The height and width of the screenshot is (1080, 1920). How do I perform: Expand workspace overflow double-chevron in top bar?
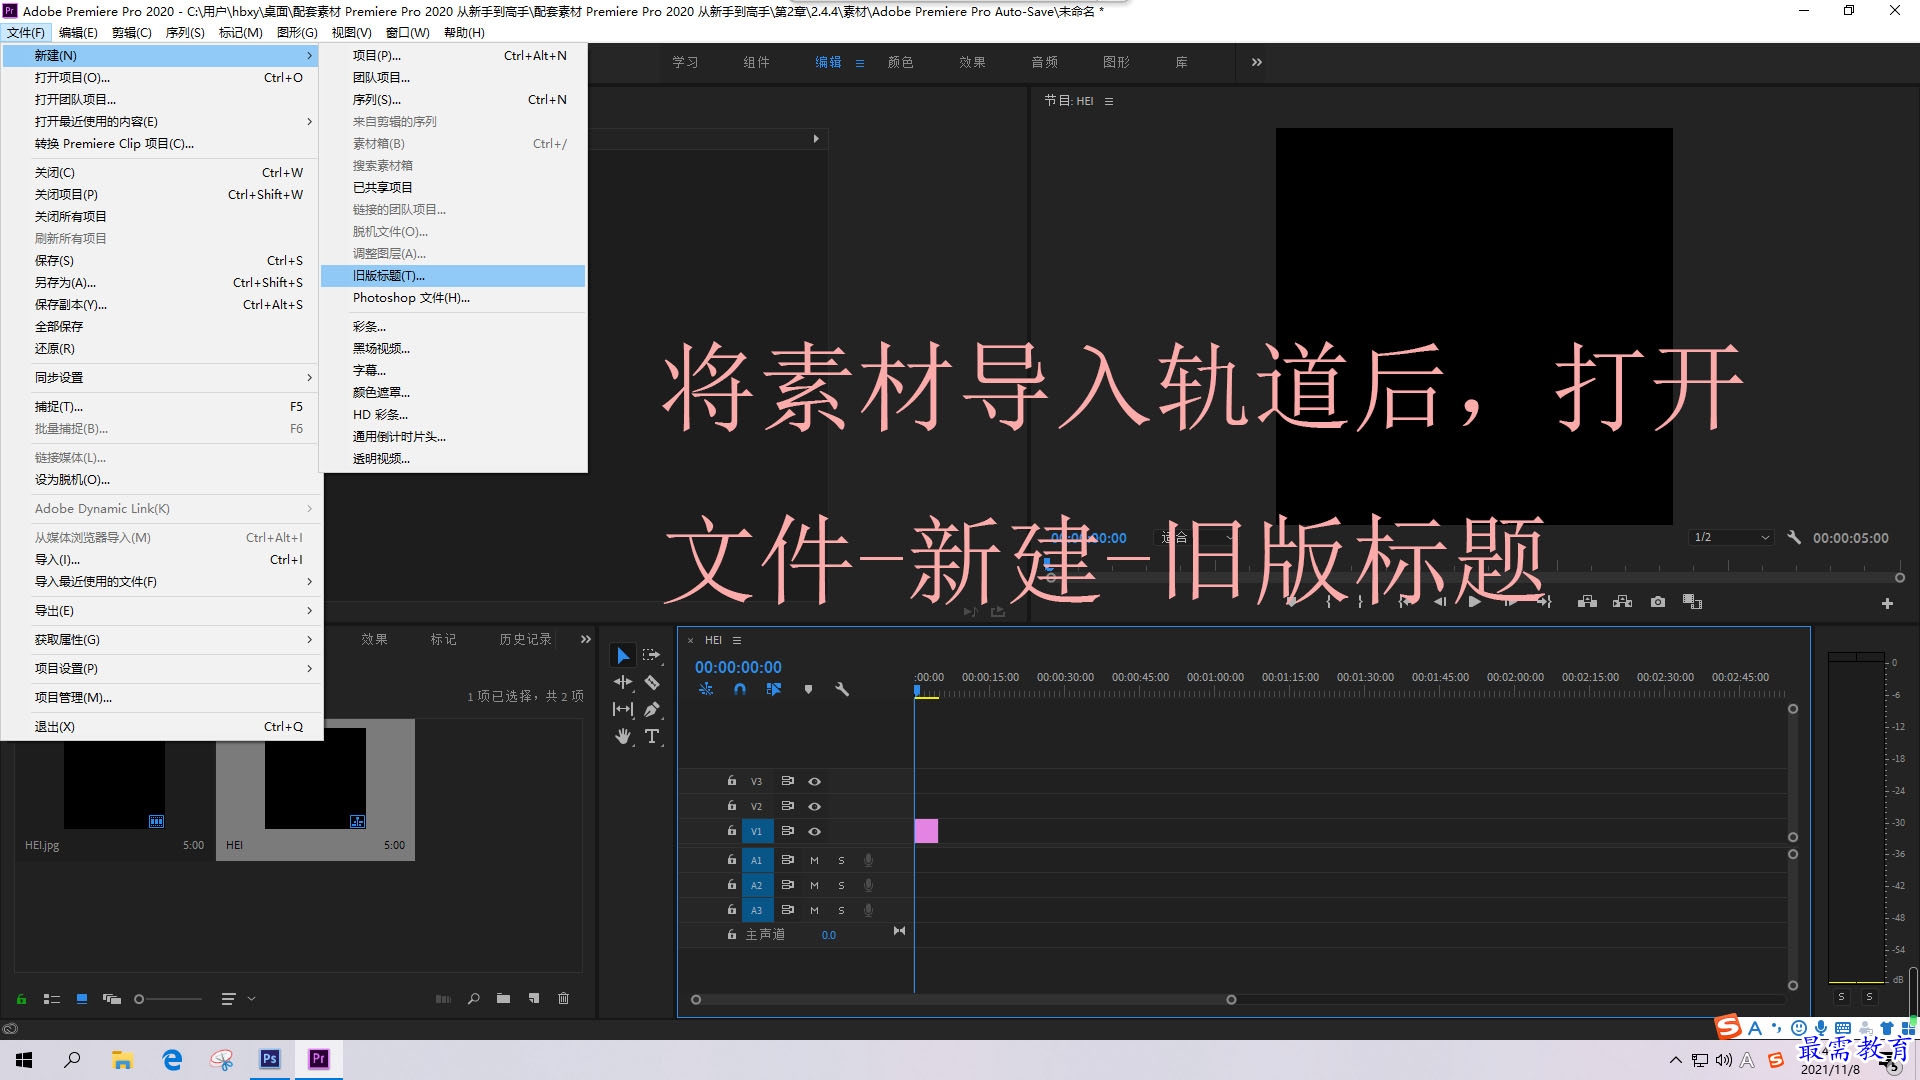[1256, 62]
